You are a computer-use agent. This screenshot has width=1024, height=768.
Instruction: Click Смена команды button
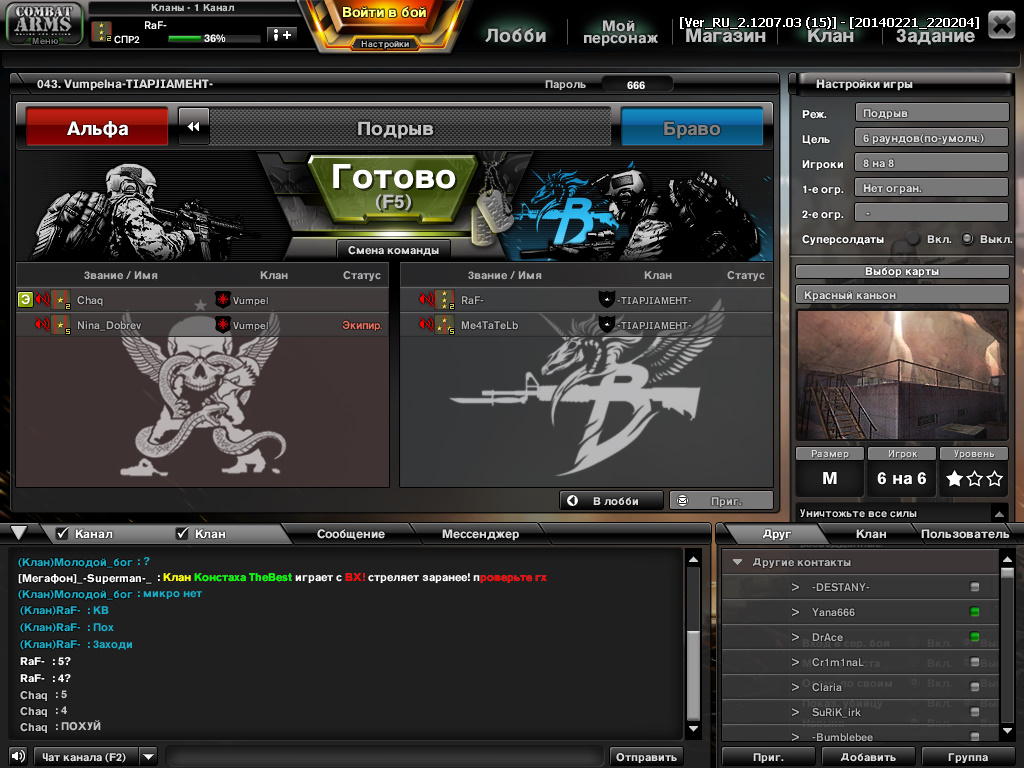(393, 250)
